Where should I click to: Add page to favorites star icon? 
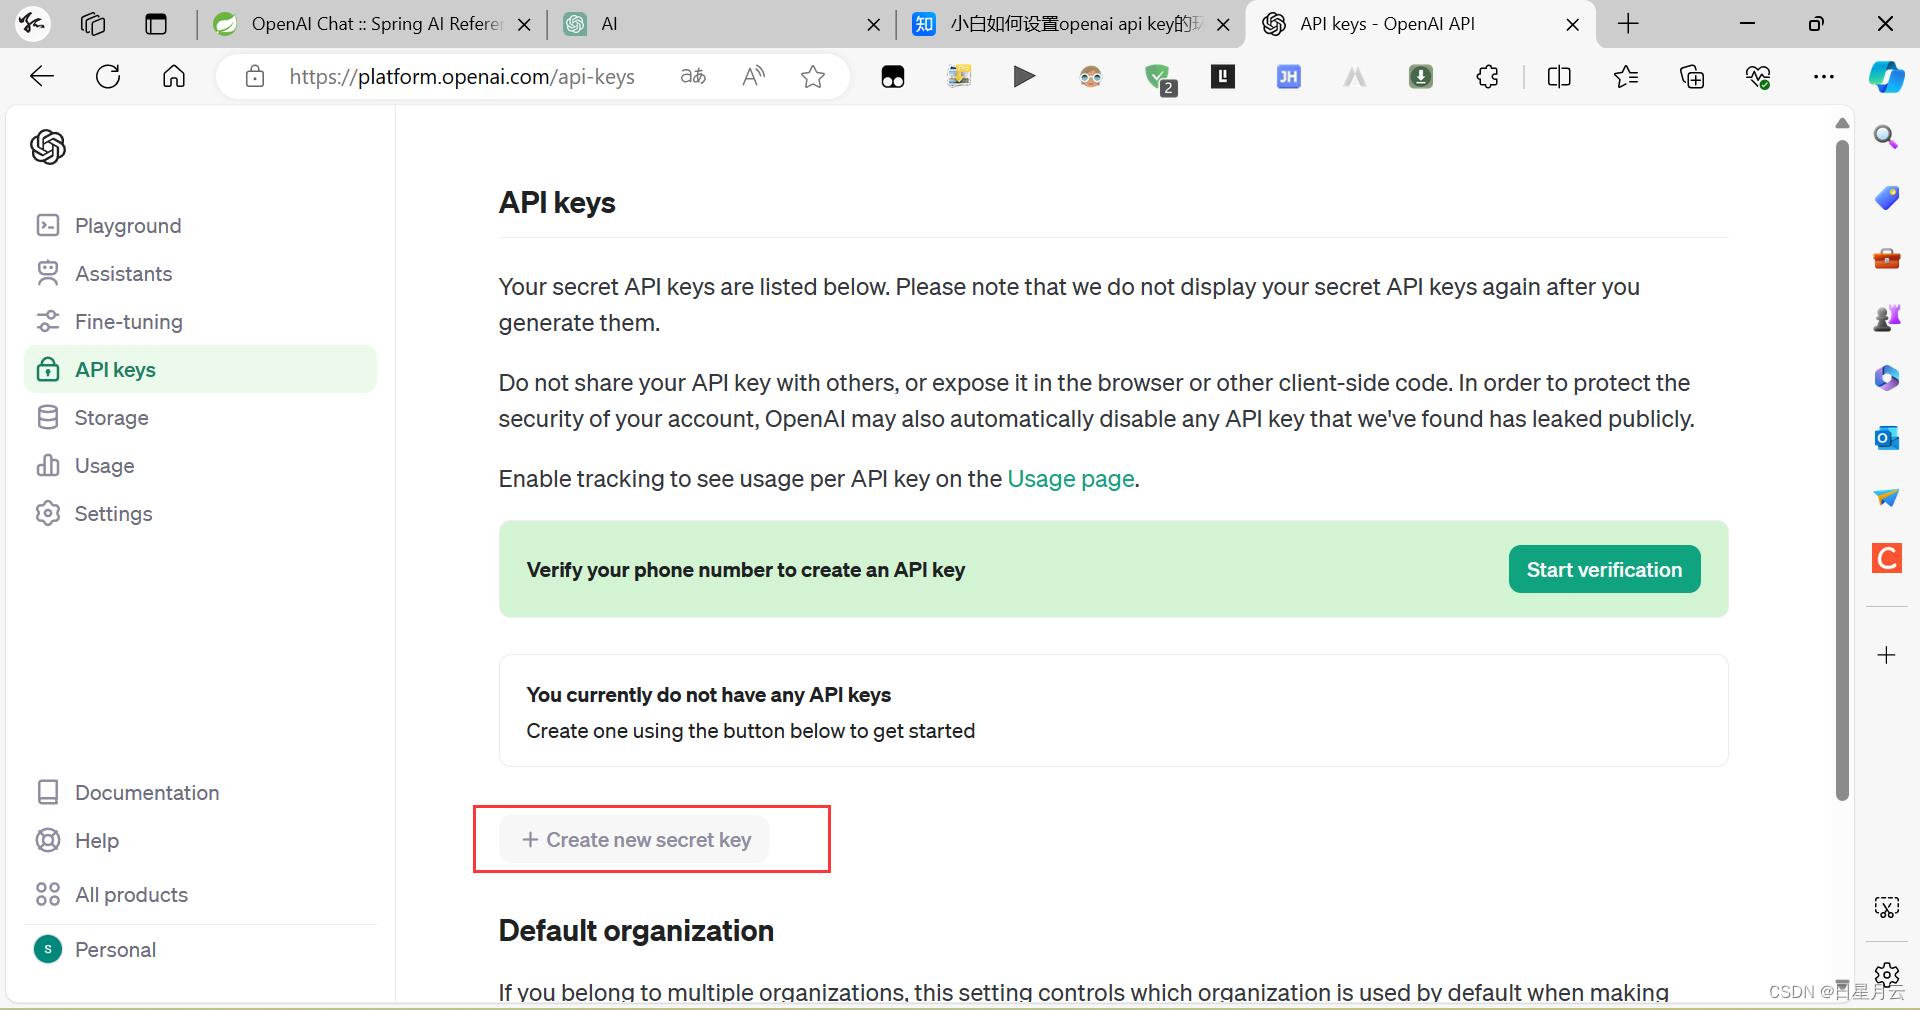click(813, 77)
